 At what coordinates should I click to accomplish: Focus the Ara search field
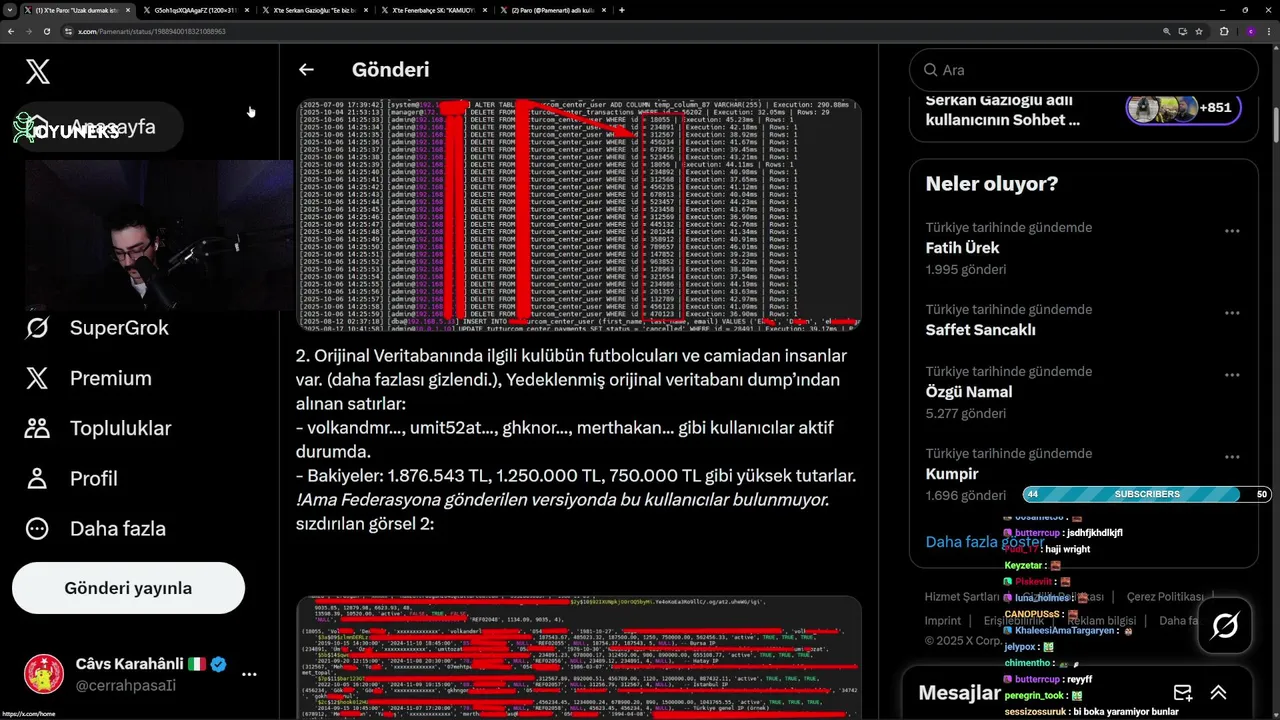point(1083,70)
